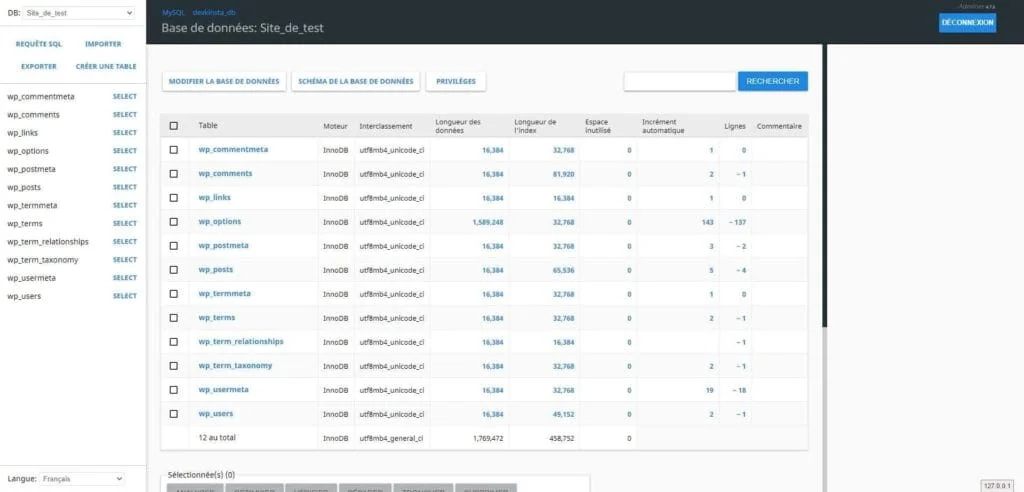Check the wp_options row checkbox
Image resolution: width=1024 pixels, height=492 pixels.
(x=174, y=222)
